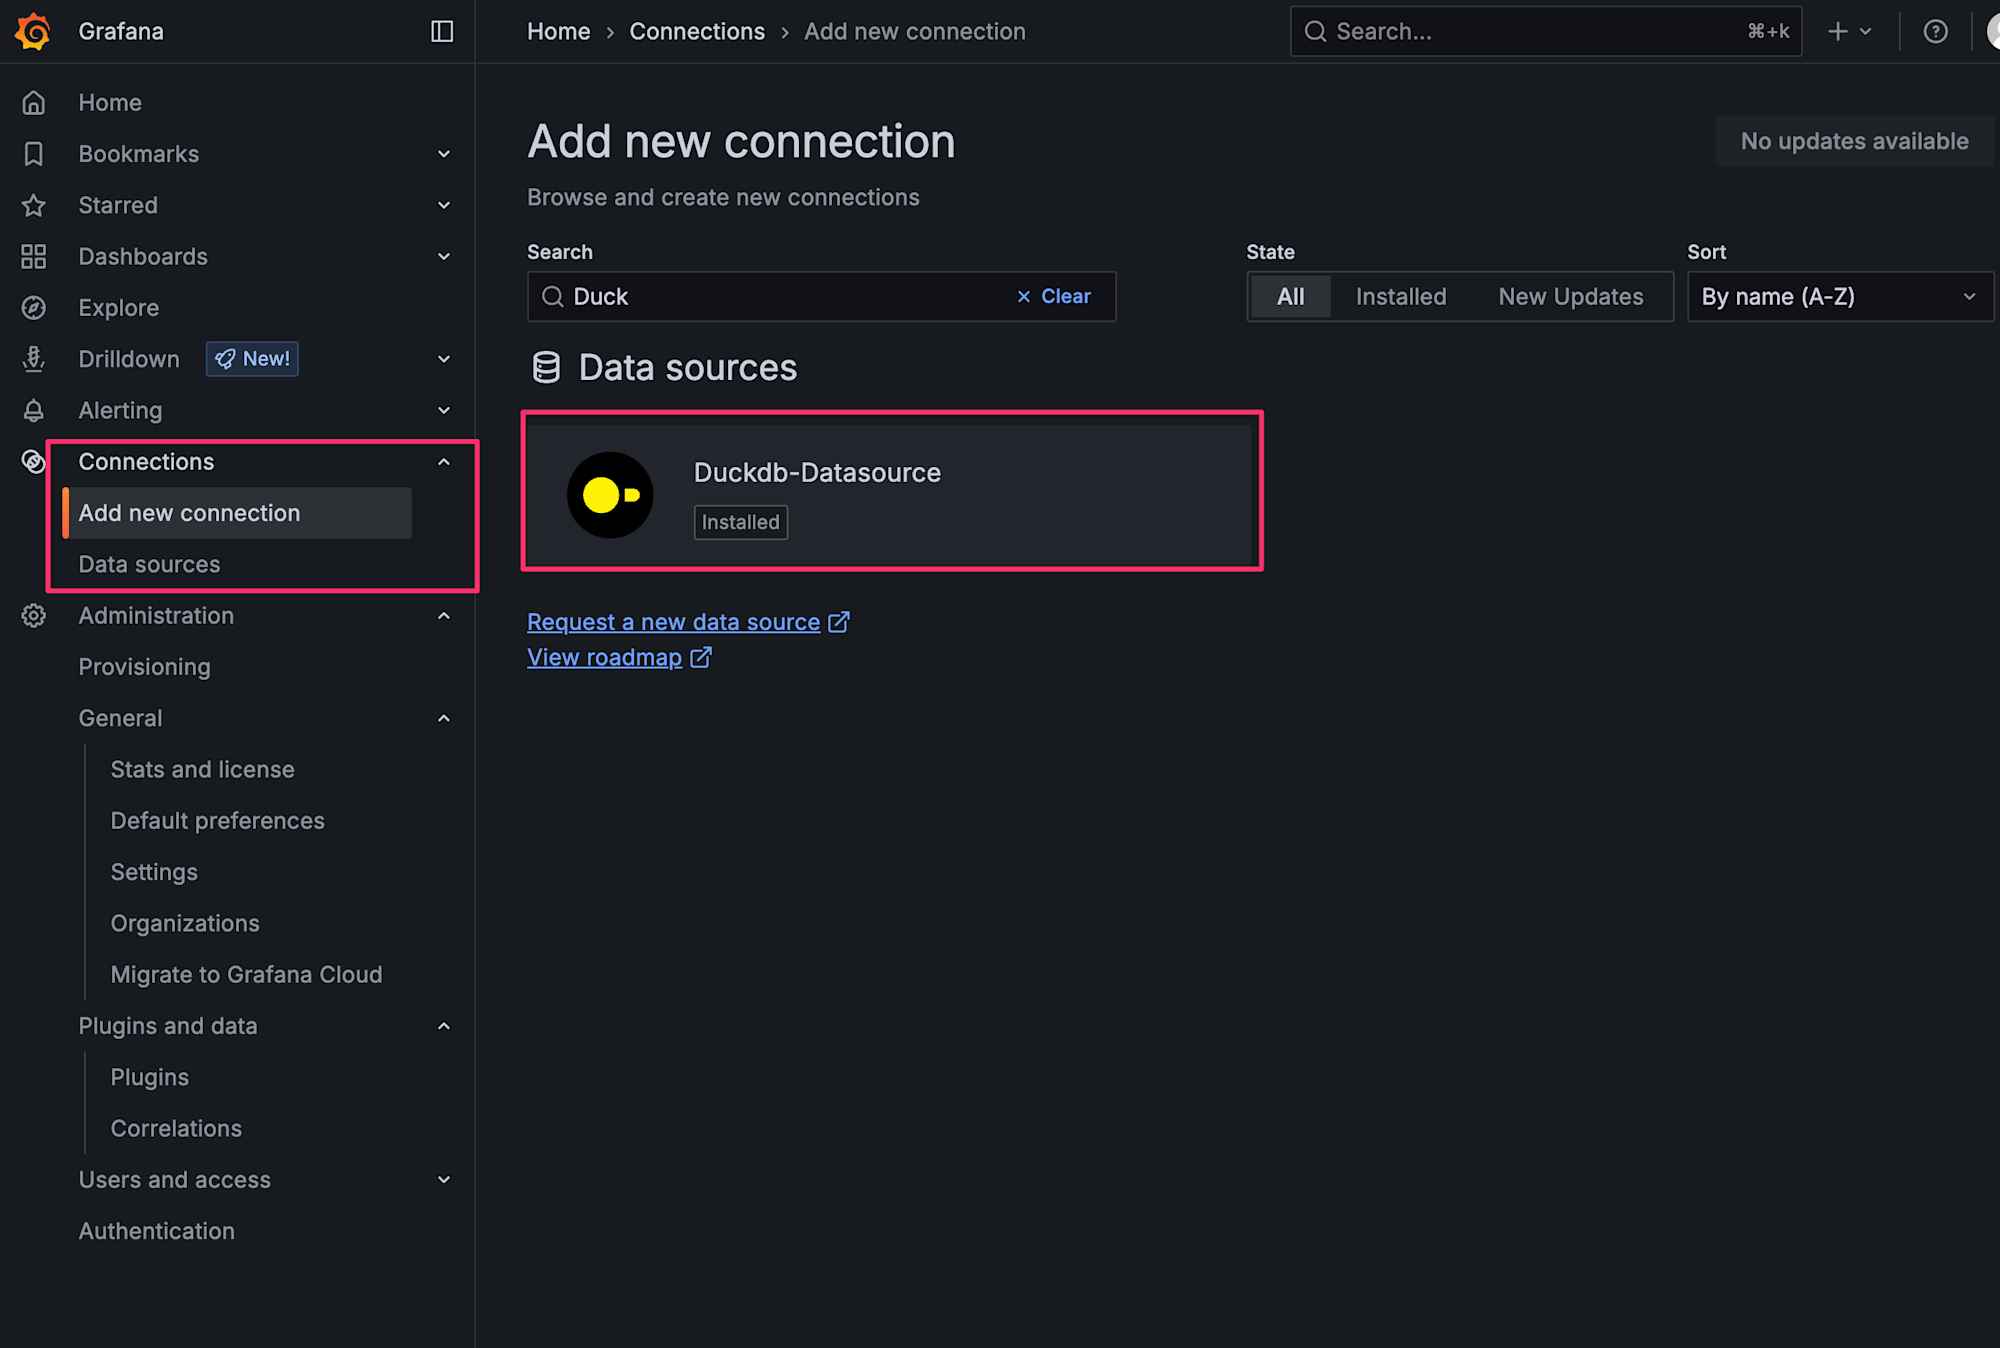This screenshot has height=1348, width=2000.
Task: Click the Bookmarks icon in sidebar
Action: (34, 154)
